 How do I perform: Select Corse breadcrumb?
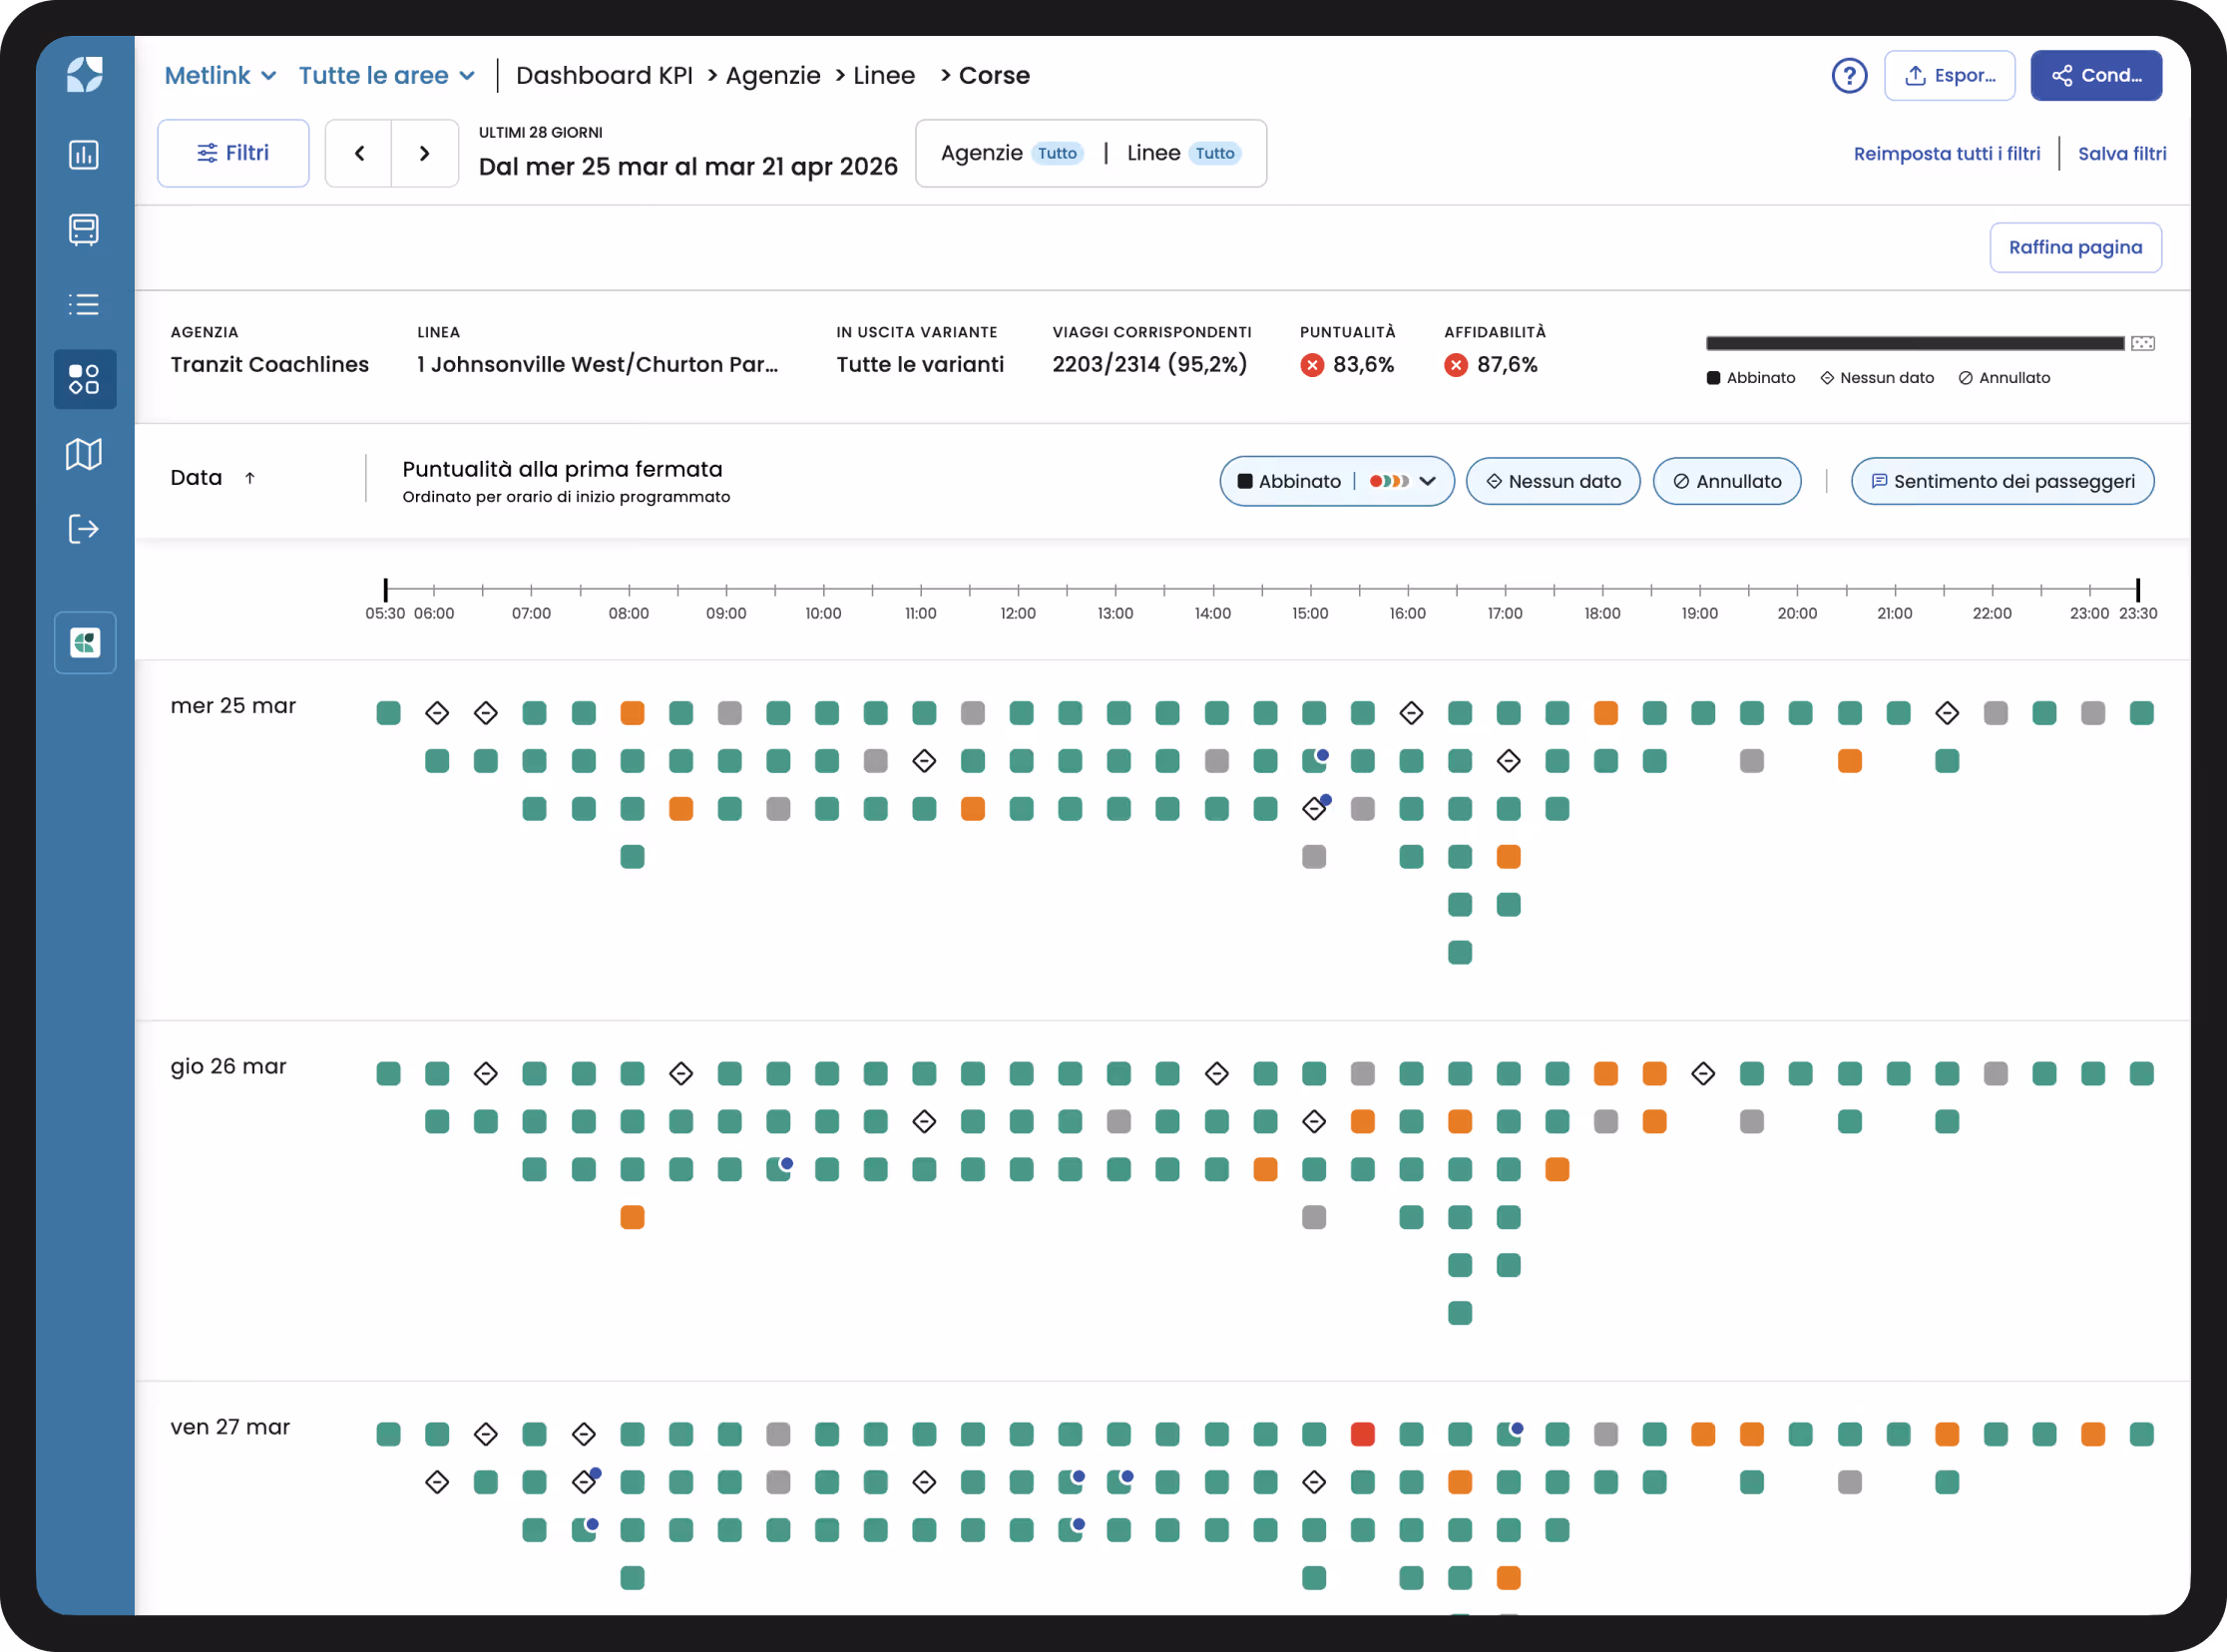(x=994, y=75)
